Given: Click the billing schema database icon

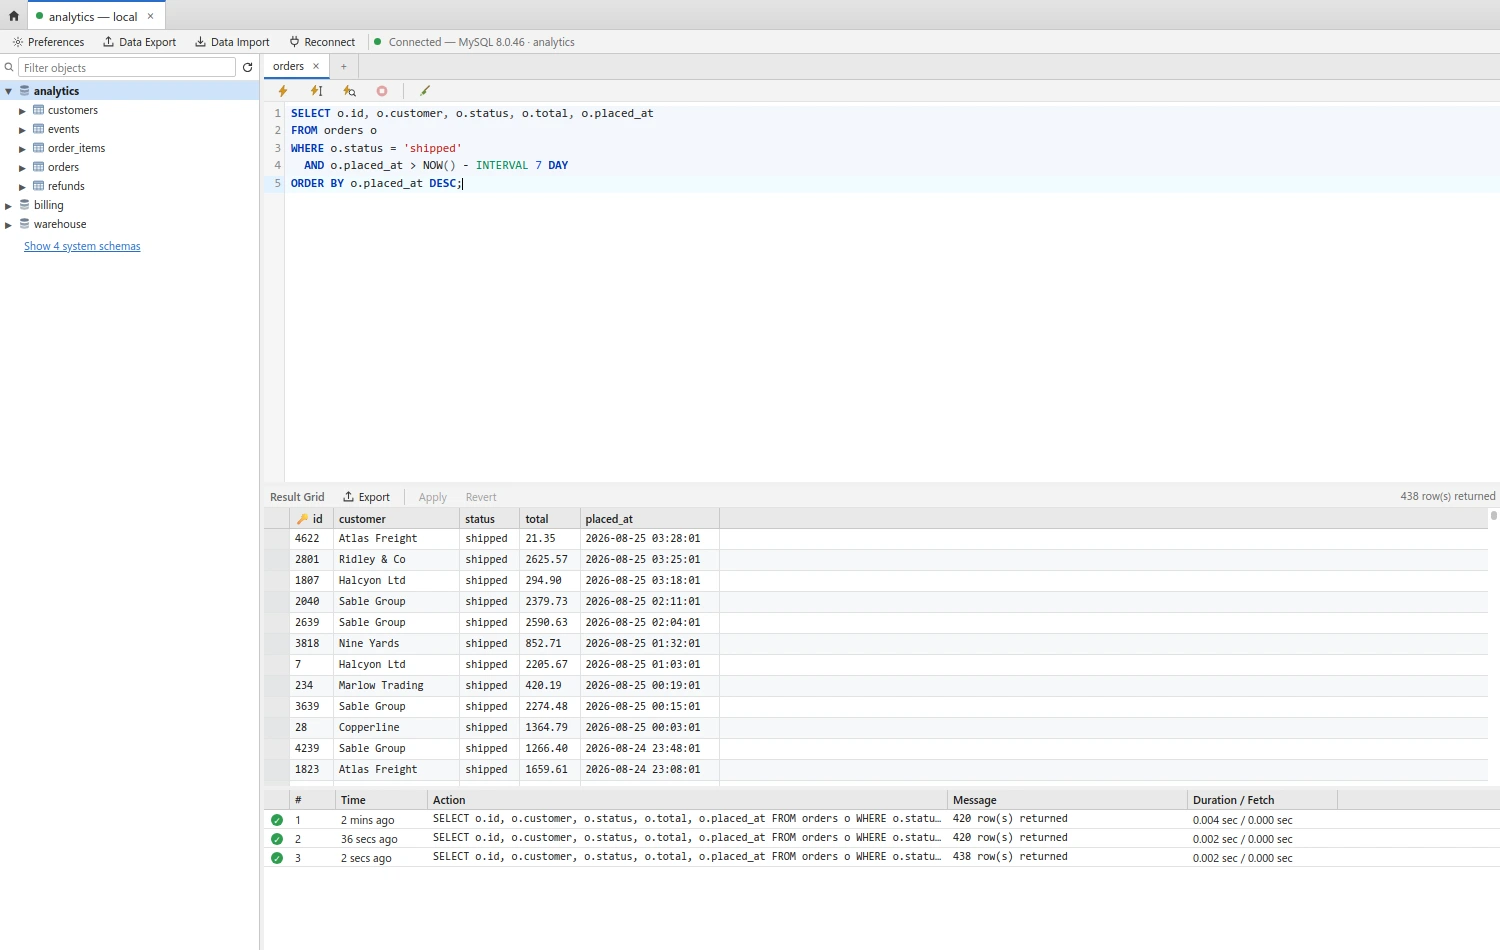Looking at the screenshot, I should [x=25, y=205].
